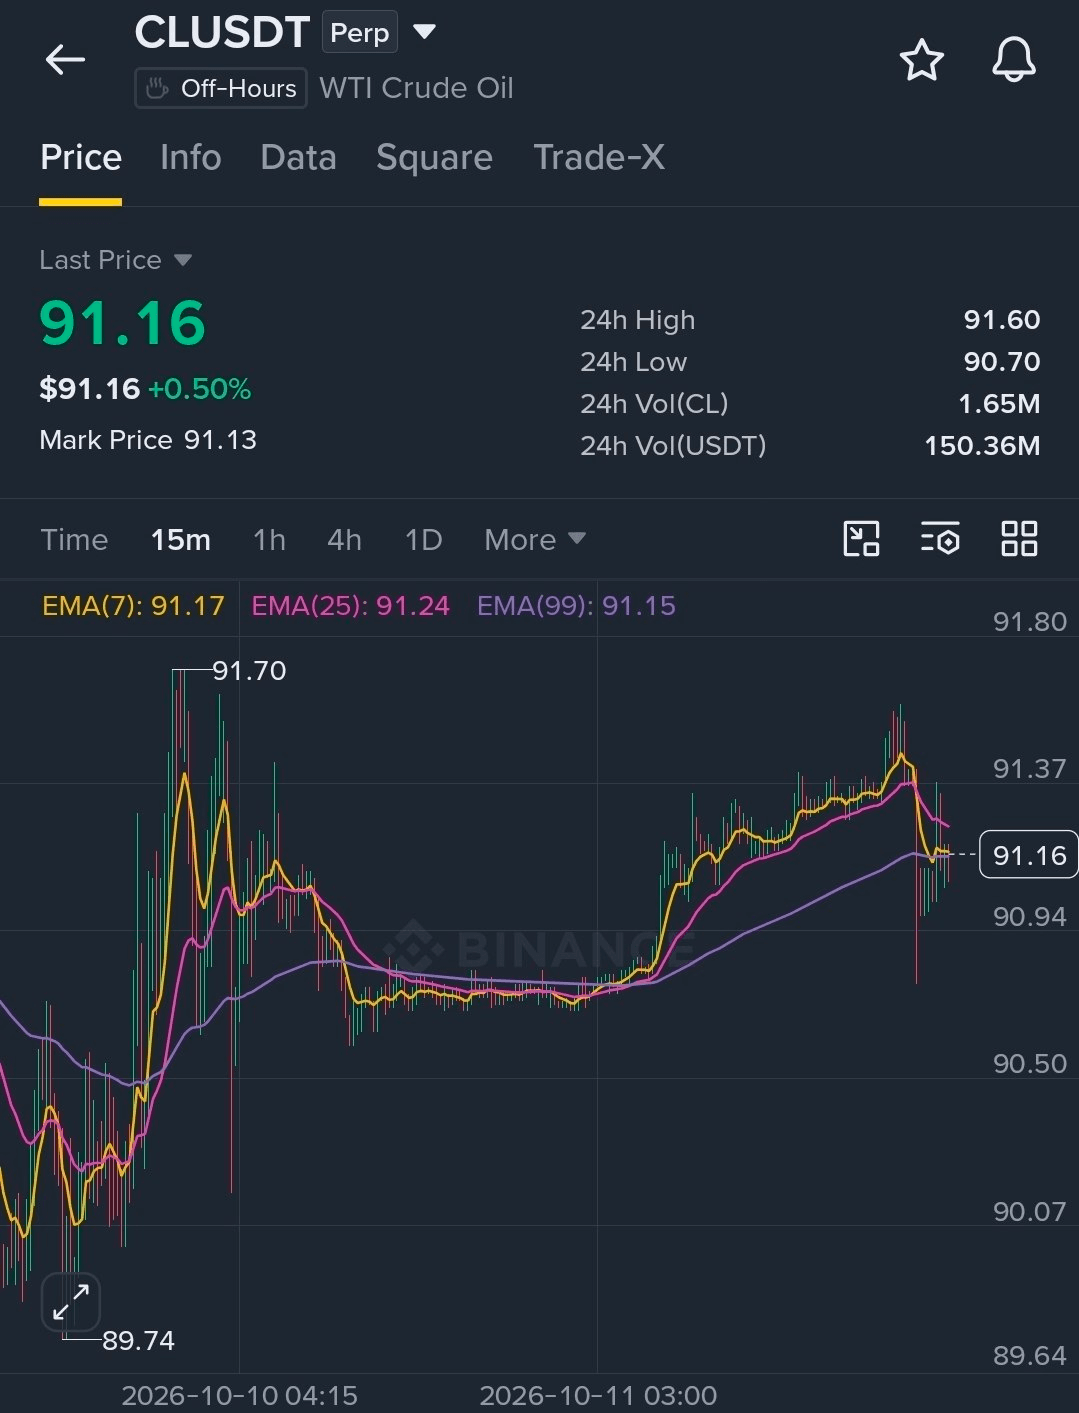Tap the Perp contract type label
Screen dimensions: 1079x1413
tap(359, 33)
